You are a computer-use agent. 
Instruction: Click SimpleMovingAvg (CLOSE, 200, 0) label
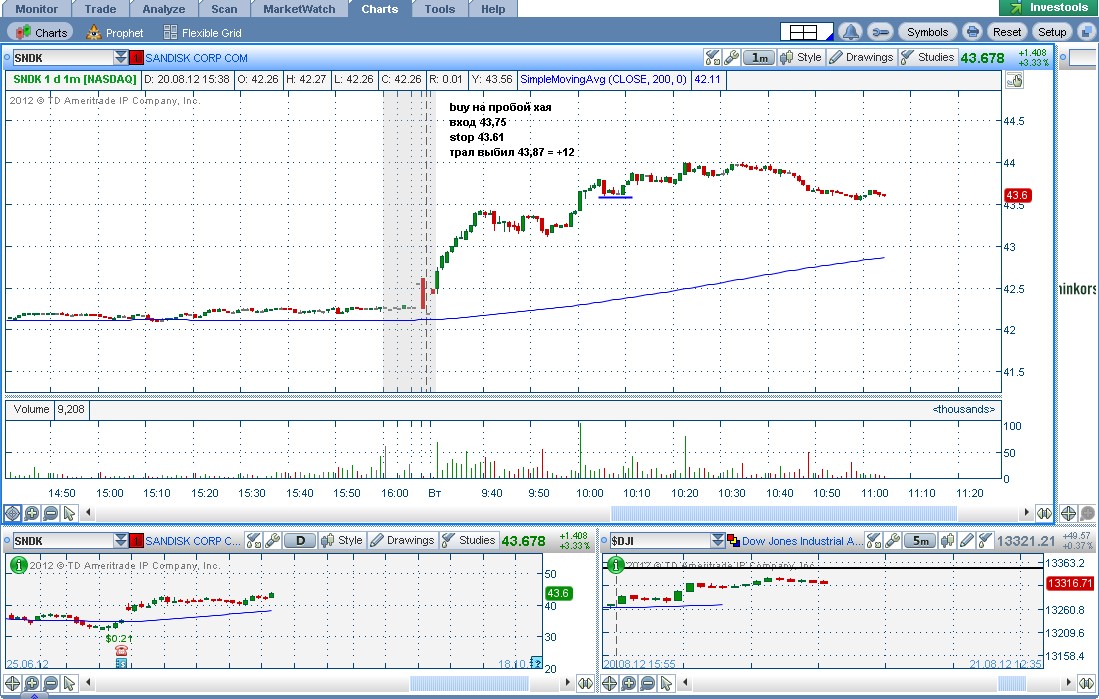[x=603, y=79]
